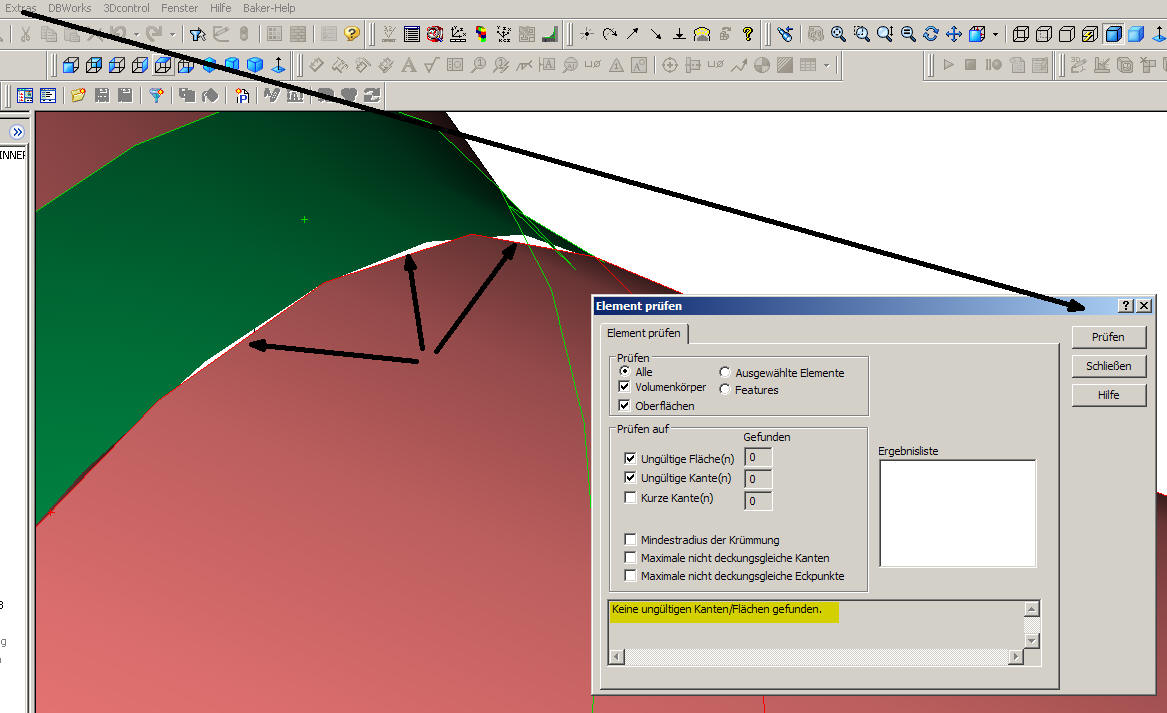Uncheck the Volumenkörper checkbox
This screenshot has height=713, width=1167.
tap(624, 387)
